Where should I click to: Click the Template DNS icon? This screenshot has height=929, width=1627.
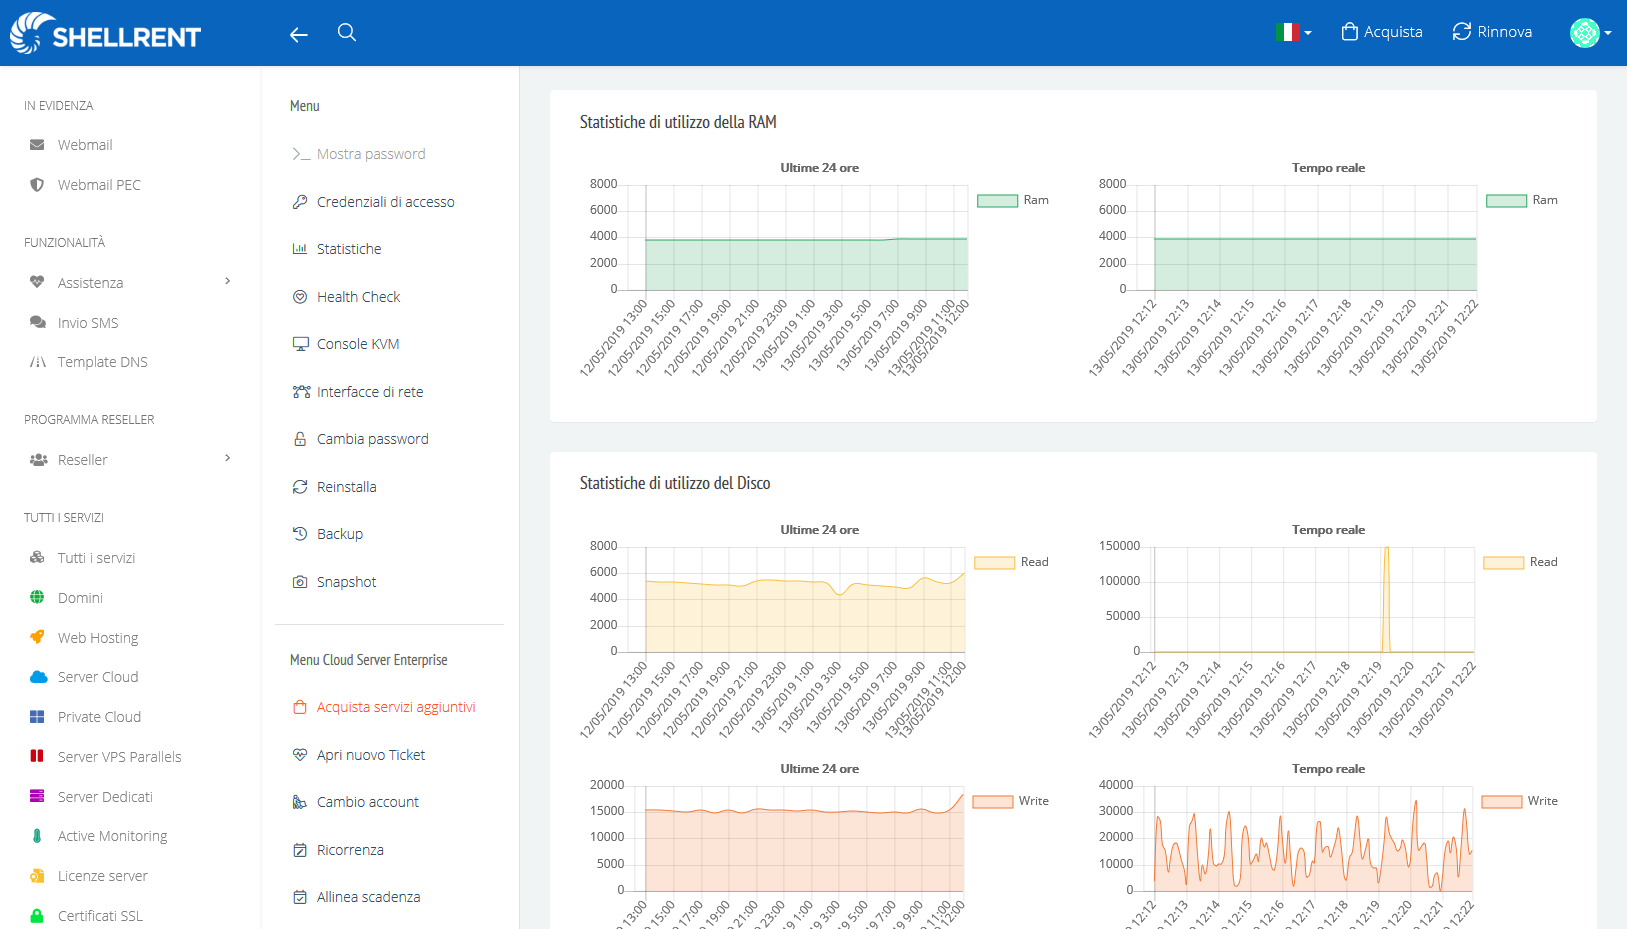tap(38, 362)
